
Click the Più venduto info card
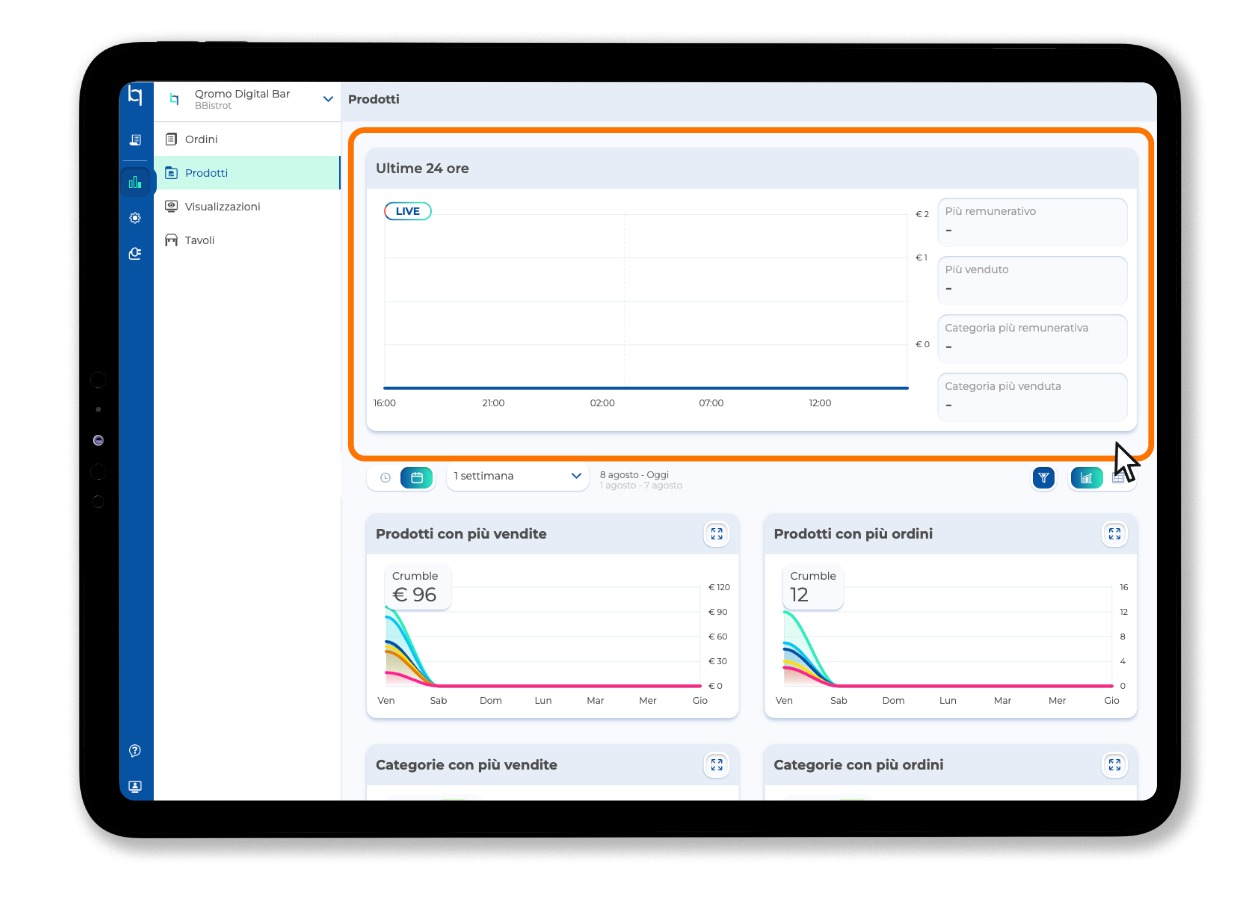pyautogui.click(x=1032, y=280)
